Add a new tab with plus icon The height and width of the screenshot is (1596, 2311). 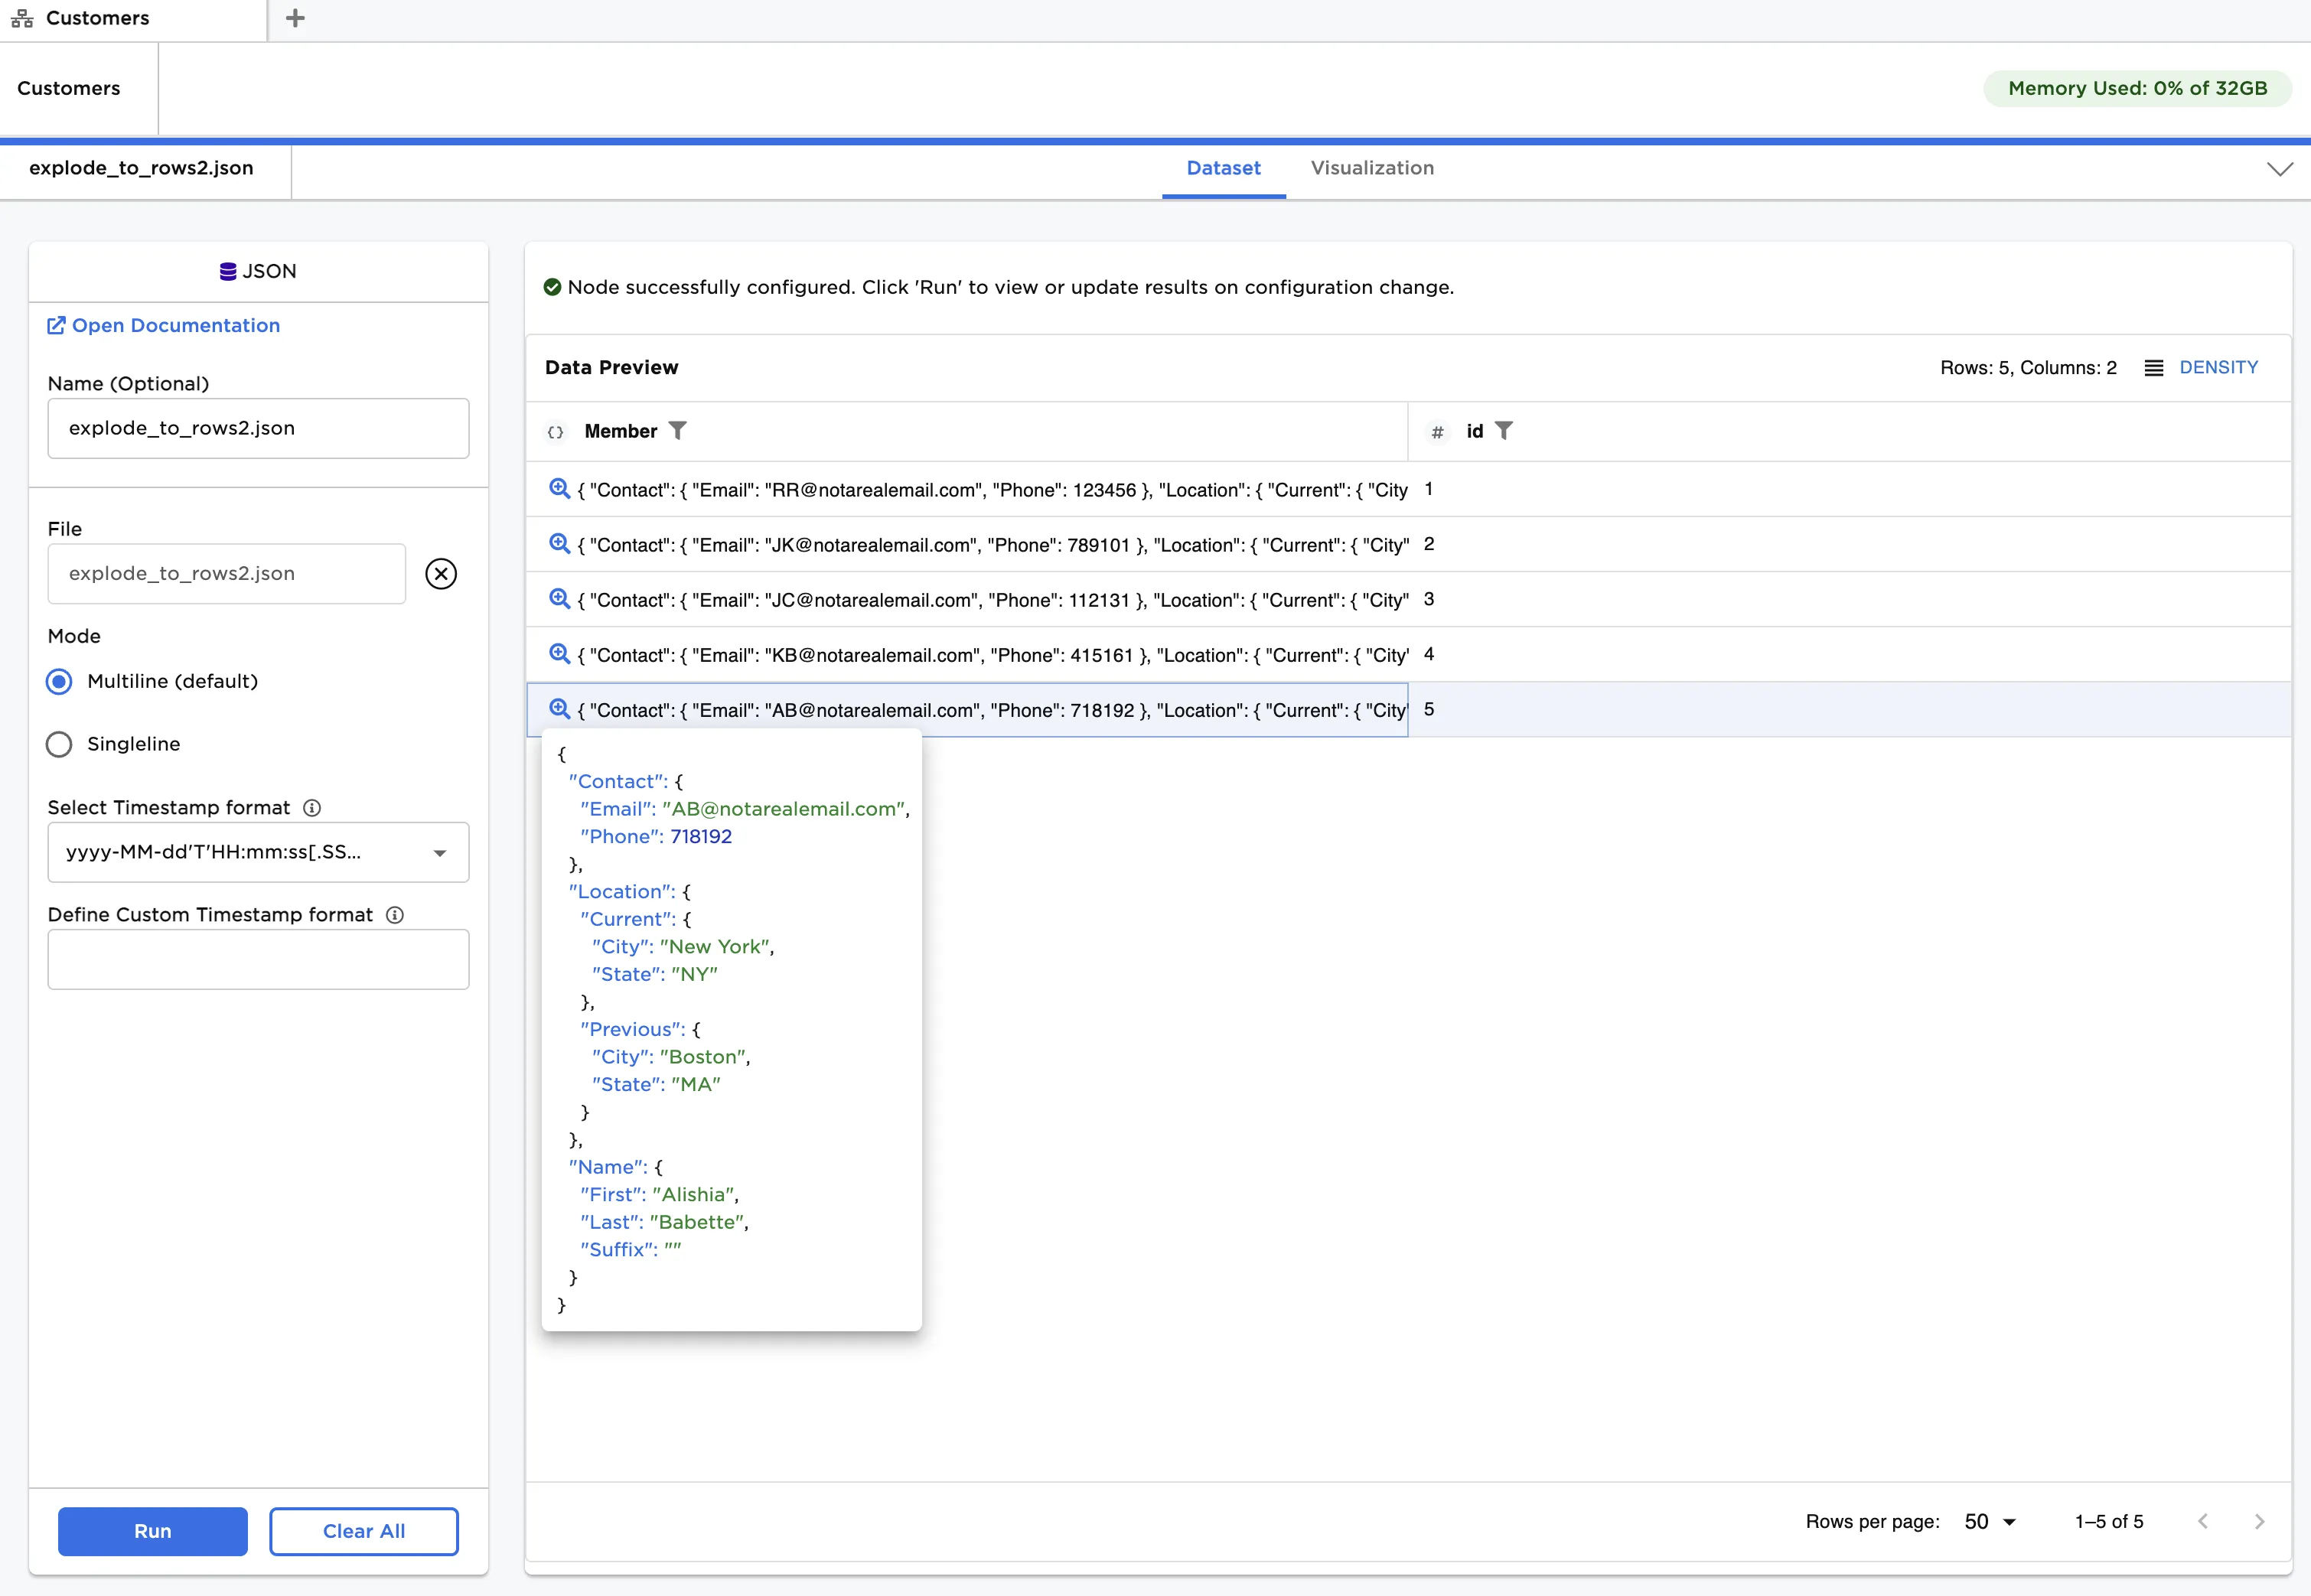pos(295,18)
